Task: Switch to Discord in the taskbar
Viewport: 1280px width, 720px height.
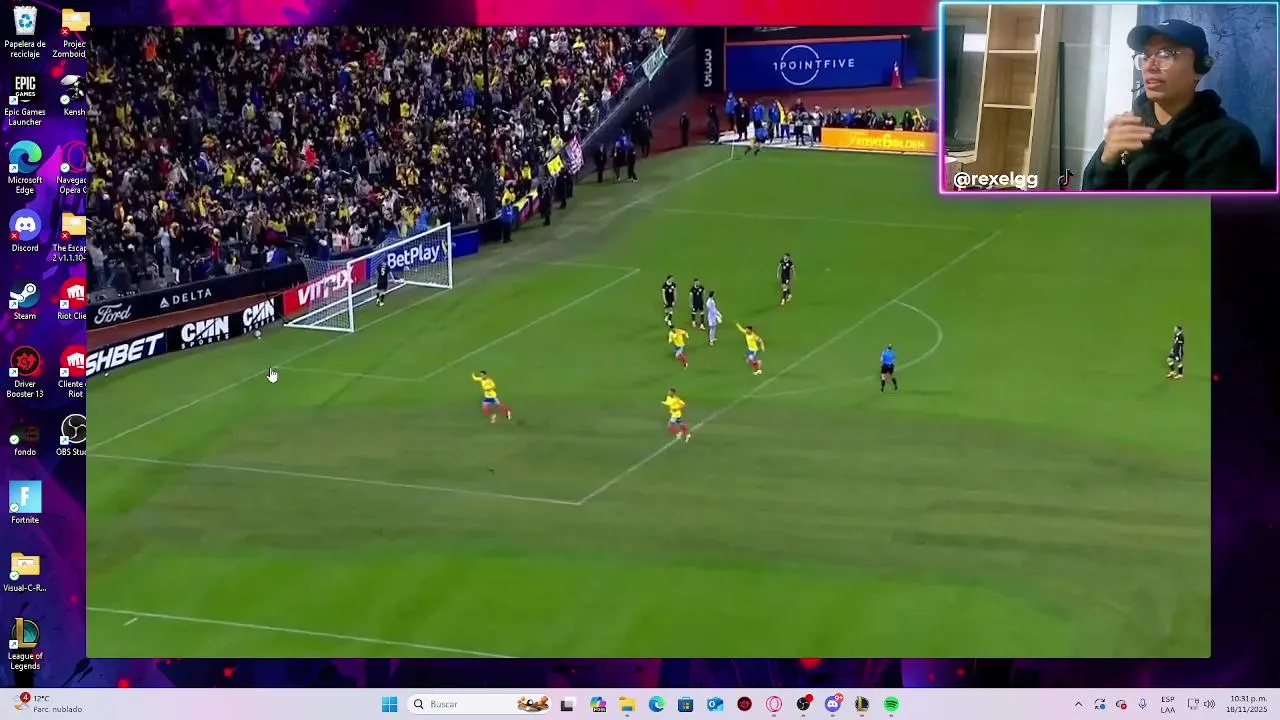Action: (832, 704)
